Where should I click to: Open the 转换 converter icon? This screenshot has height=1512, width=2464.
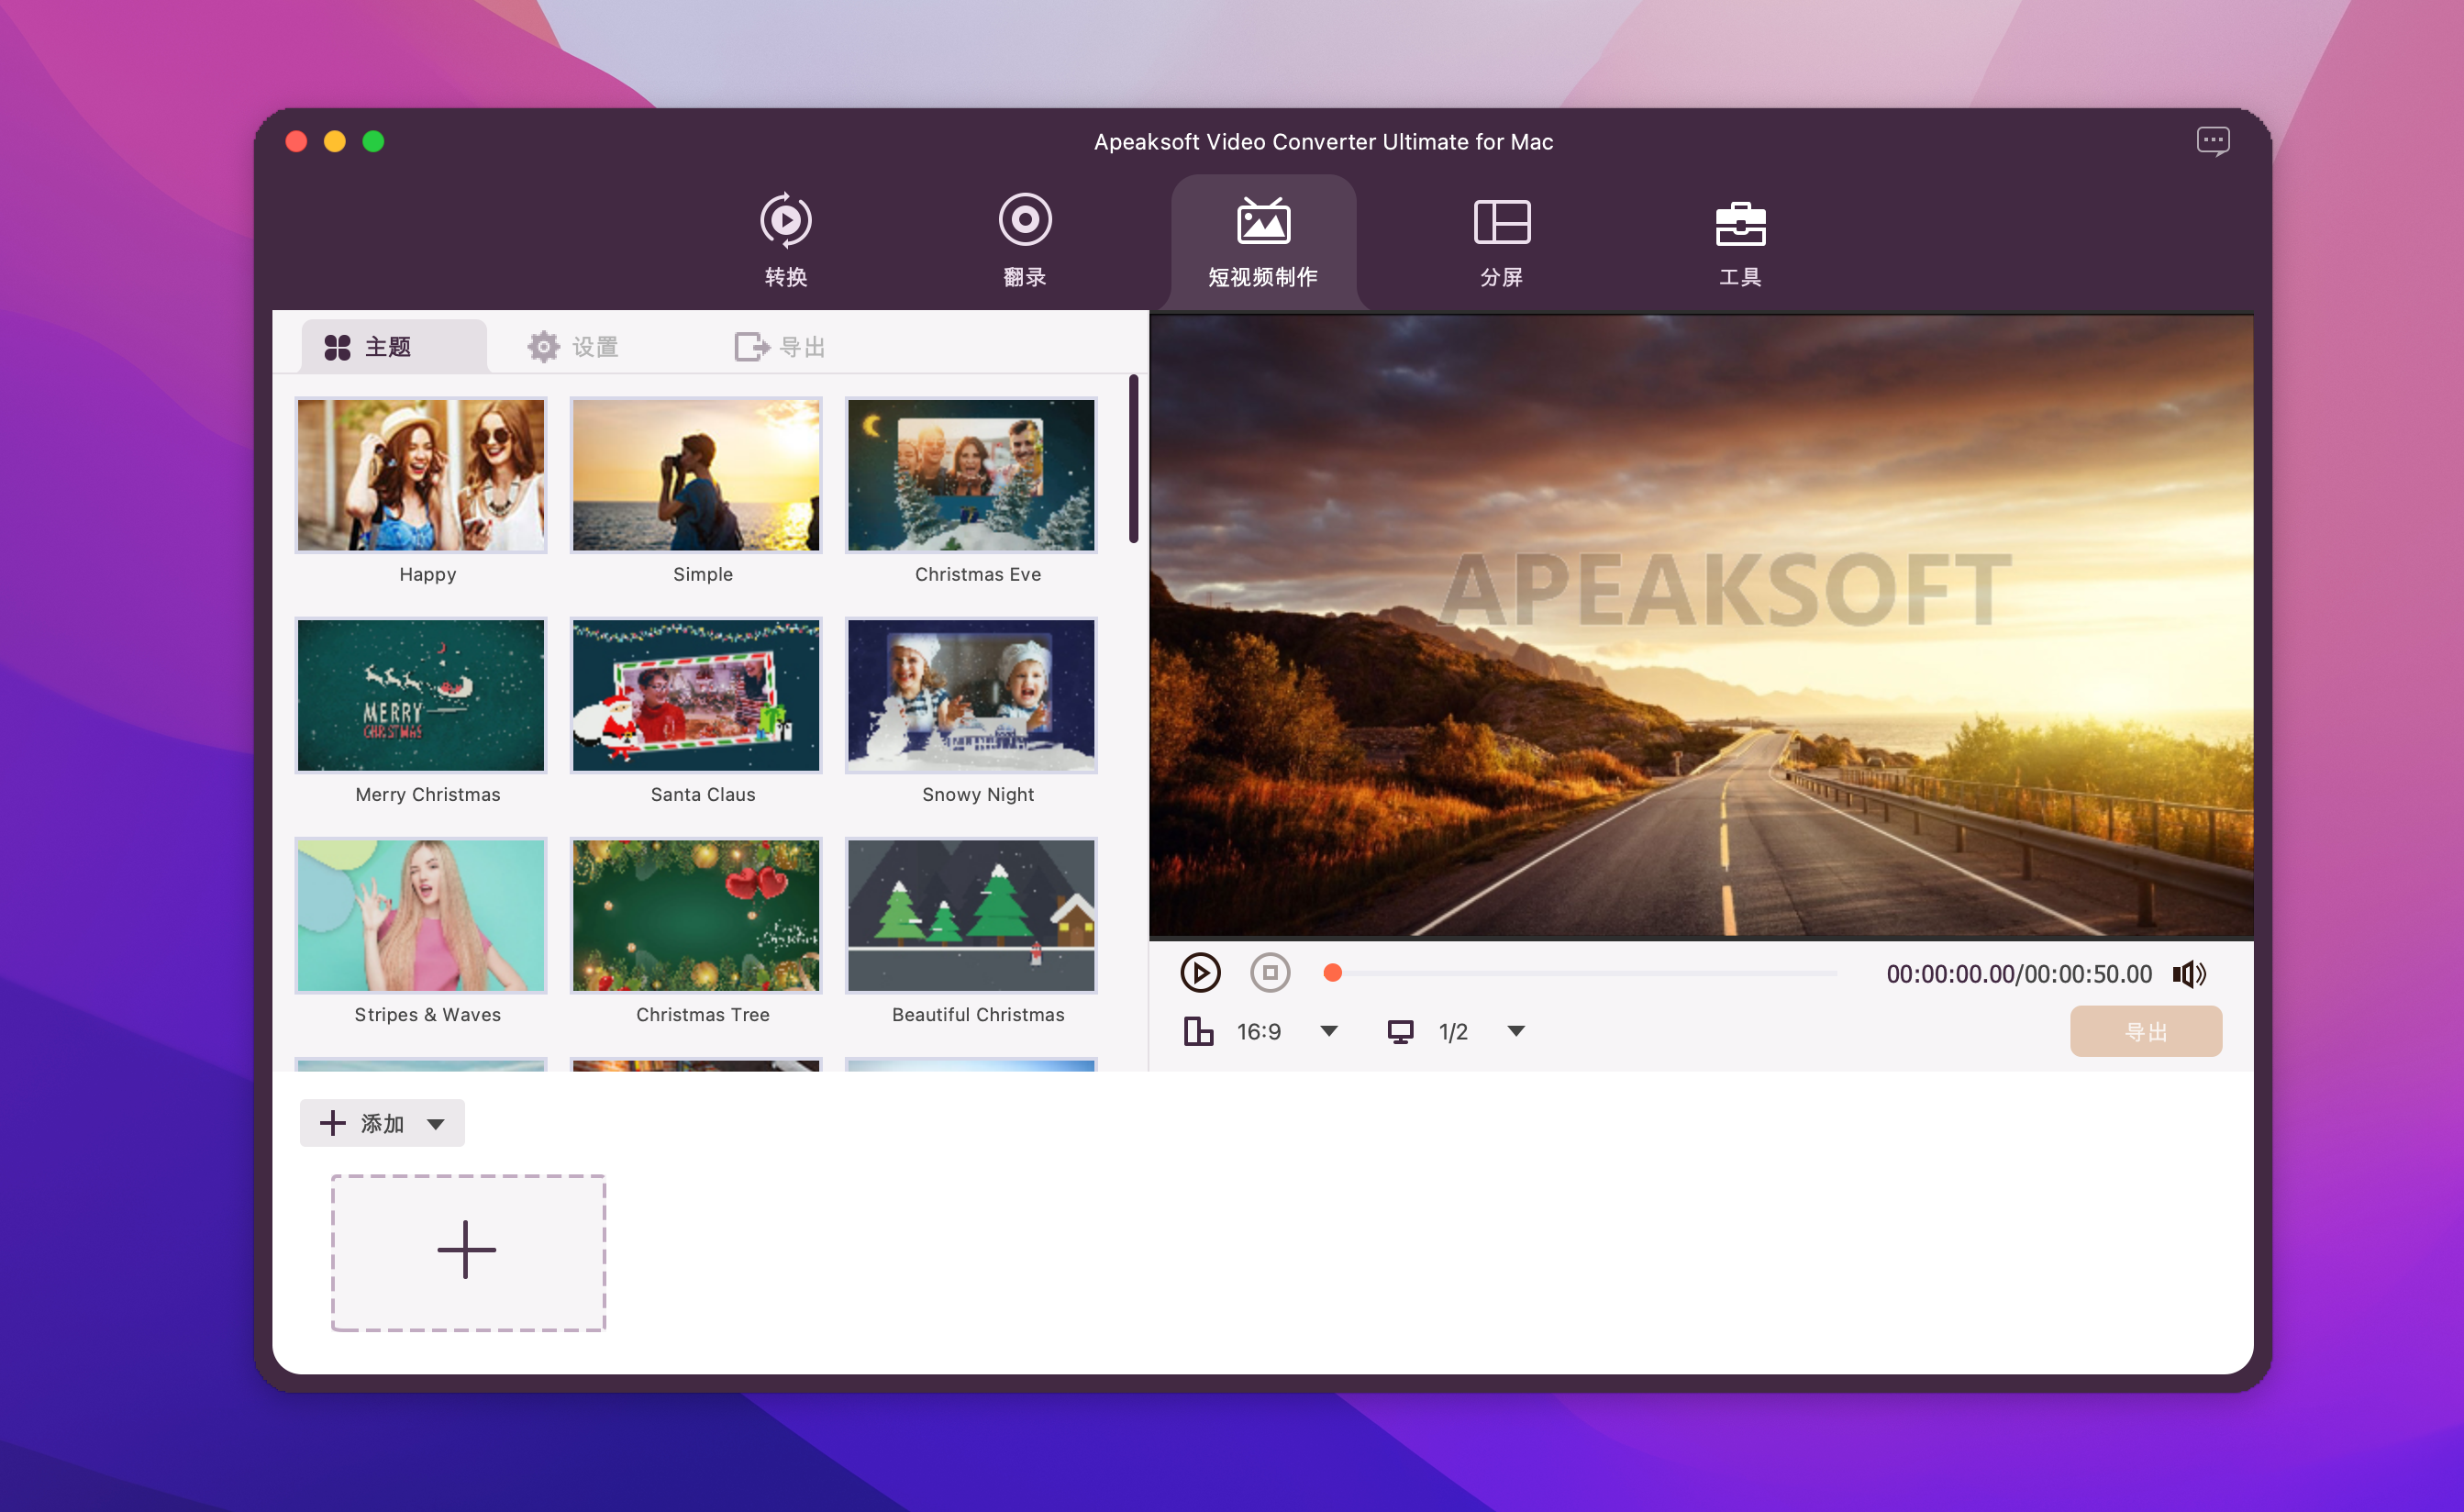785,221
